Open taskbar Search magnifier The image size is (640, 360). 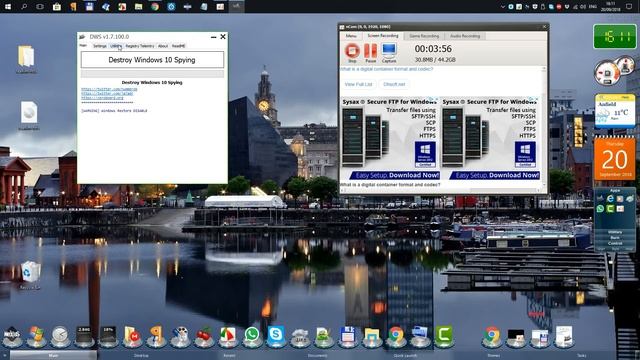pyautogui.click(x=24, y=7)
